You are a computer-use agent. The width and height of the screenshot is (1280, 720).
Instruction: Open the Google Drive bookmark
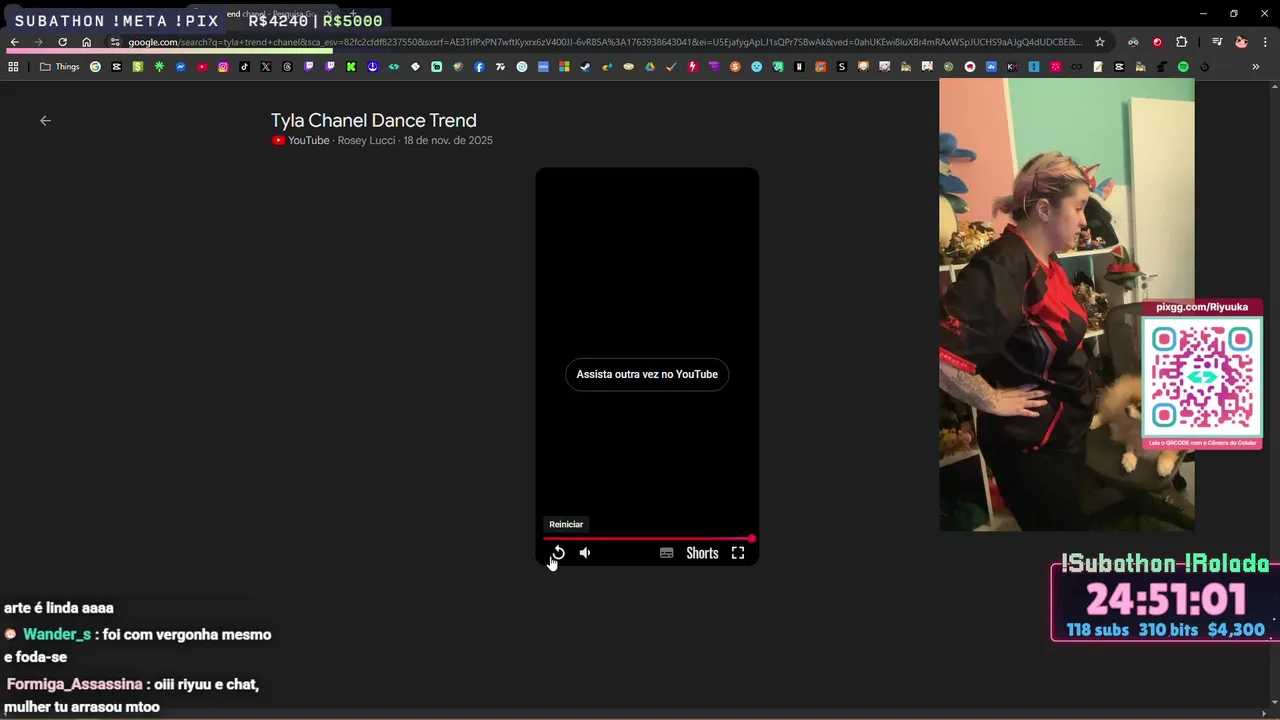coord(649,67)
